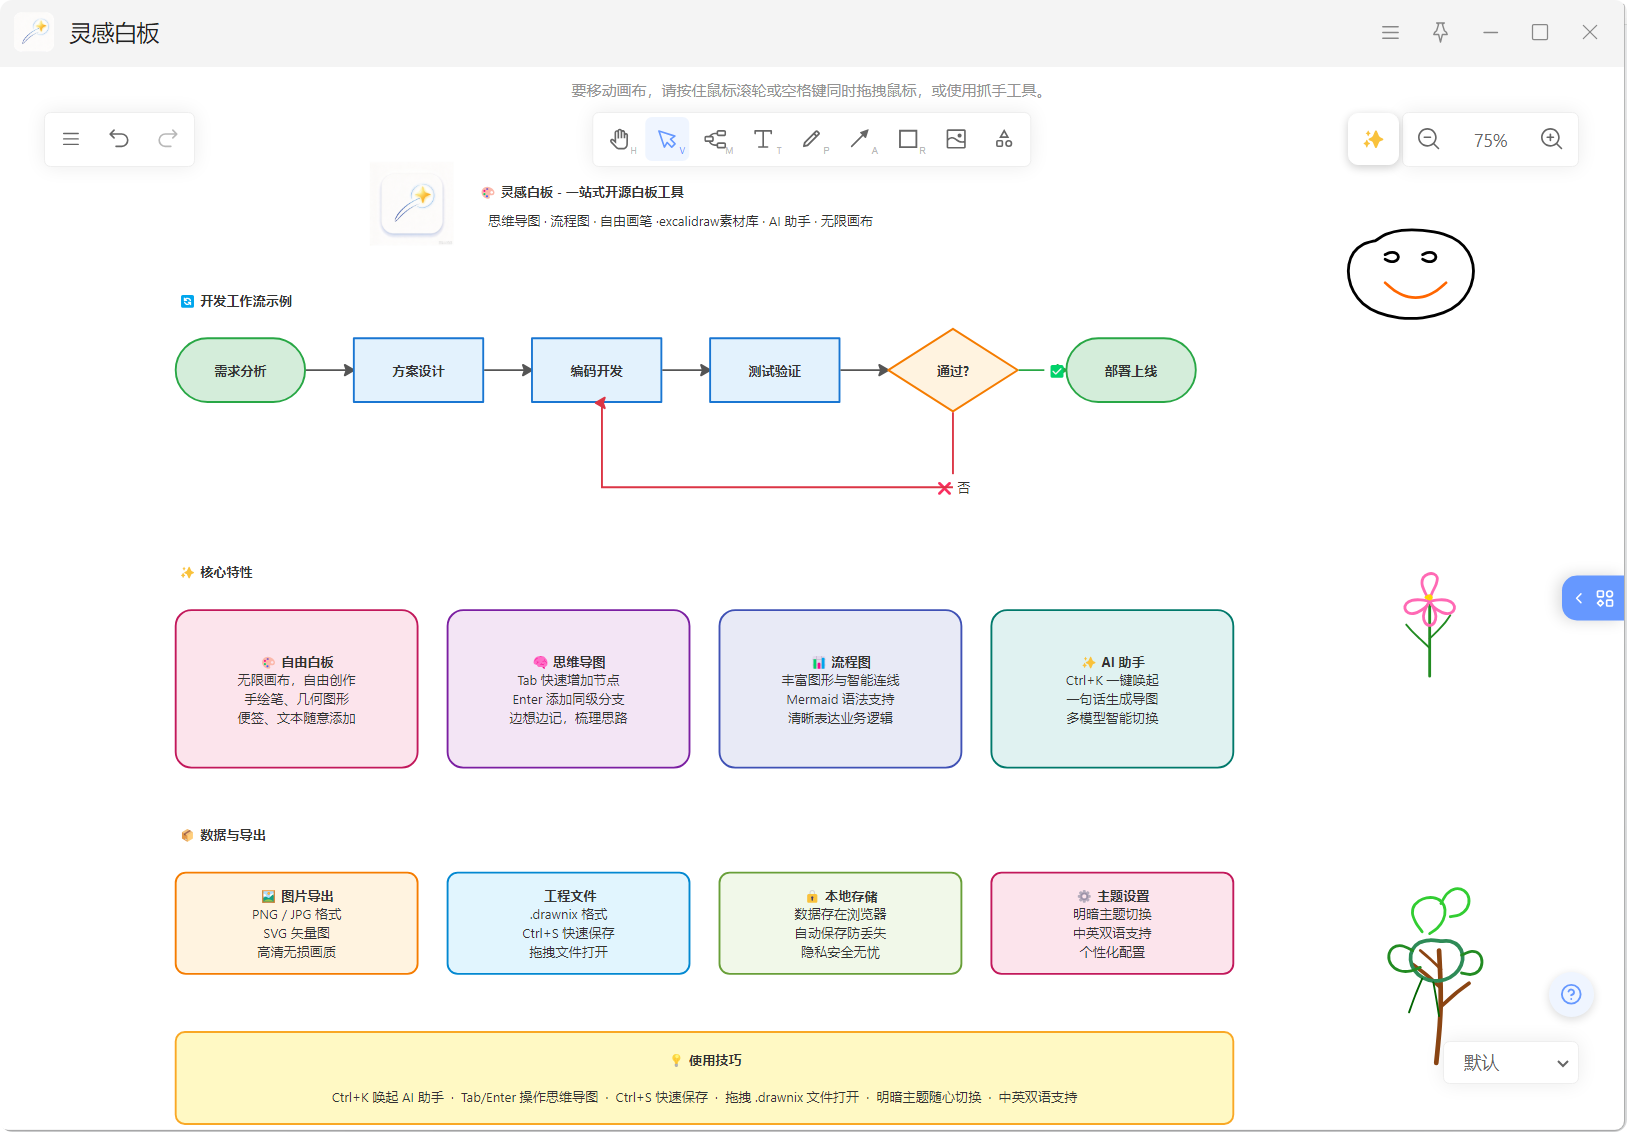Redo the last action
1627x1132 pixels.
click(x=168, y=139)
